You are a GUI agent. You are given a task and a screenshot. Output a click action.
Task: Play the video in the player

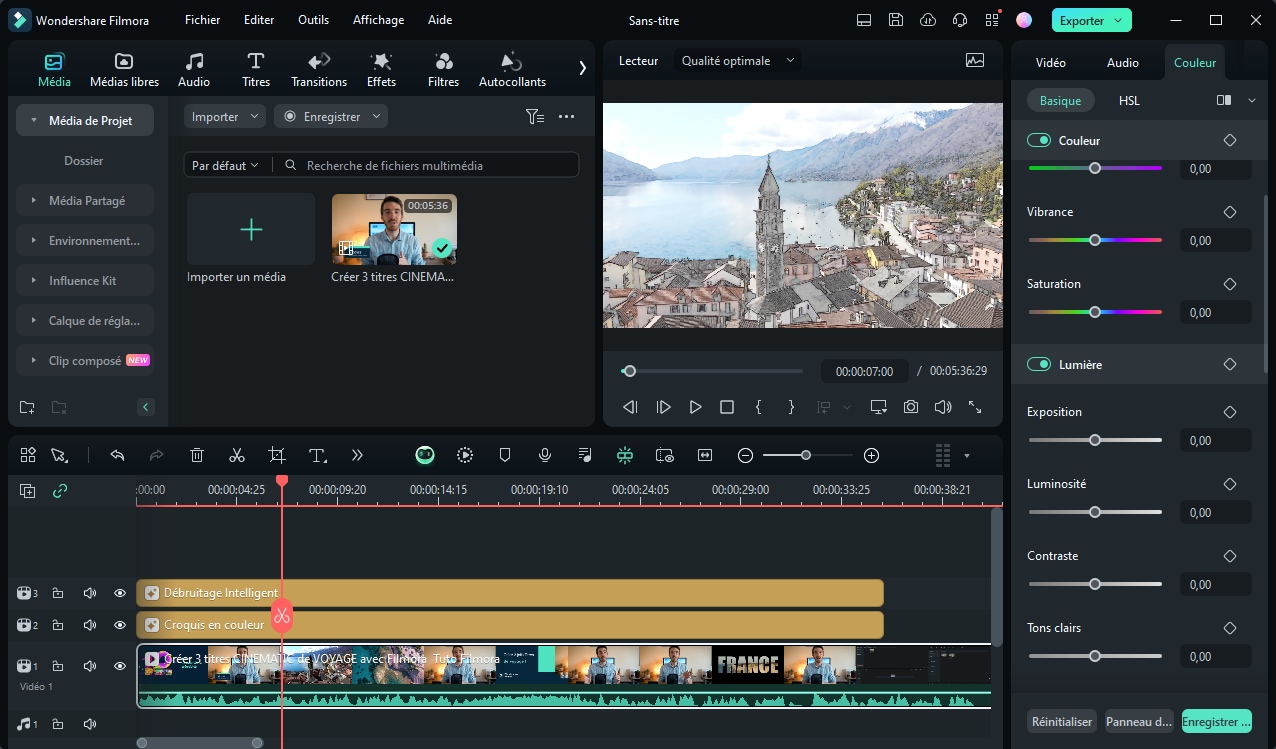pyautogui.click(x=695, y=407)
